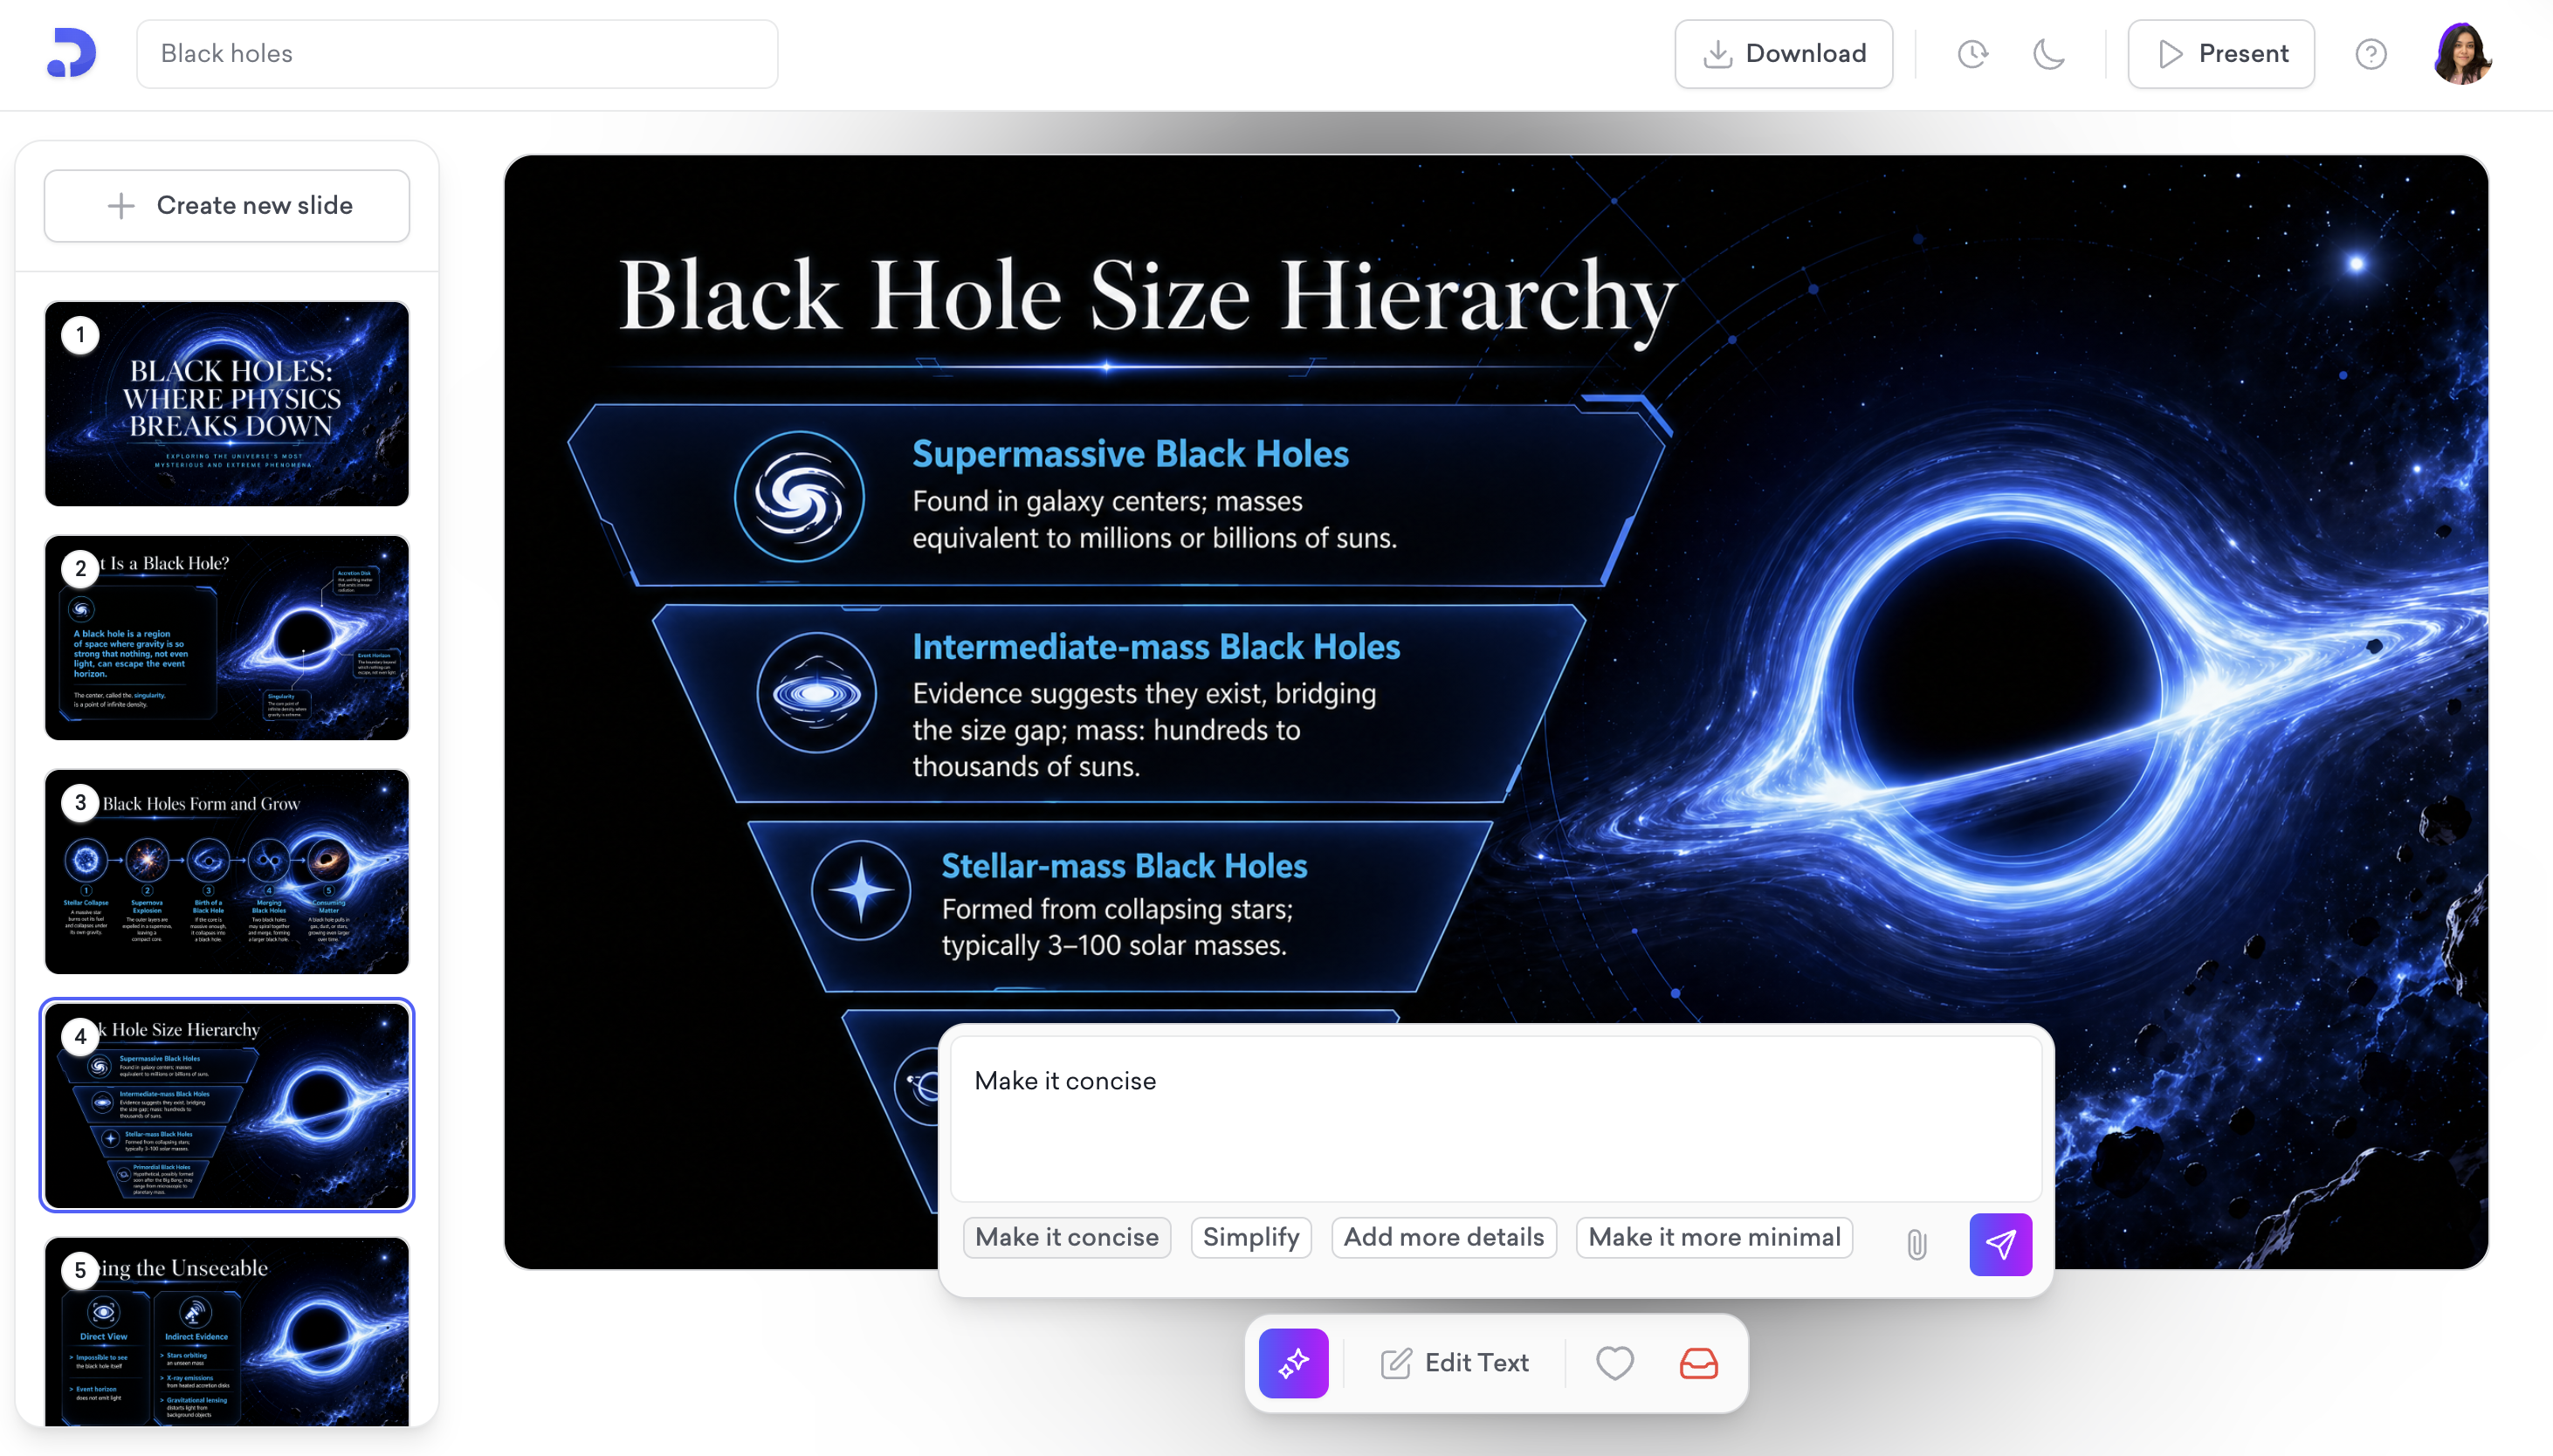Open the help question mark icon
The width and height of the screenshot is (2553, 1456).
tap(2370, 54)
